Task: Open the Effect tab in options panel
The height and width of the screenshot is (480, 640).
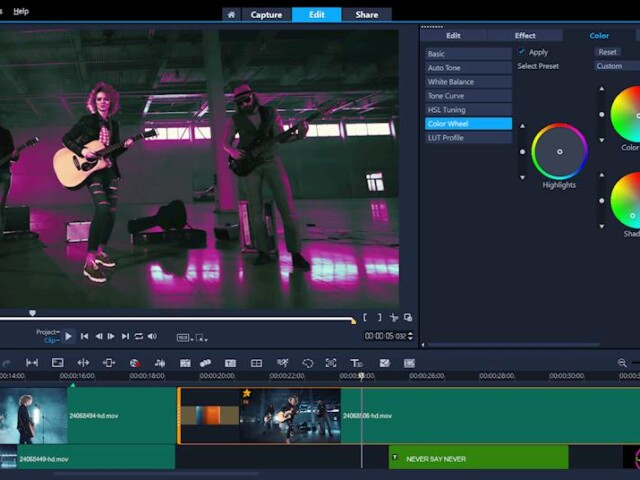Action: tap(525, 35)
